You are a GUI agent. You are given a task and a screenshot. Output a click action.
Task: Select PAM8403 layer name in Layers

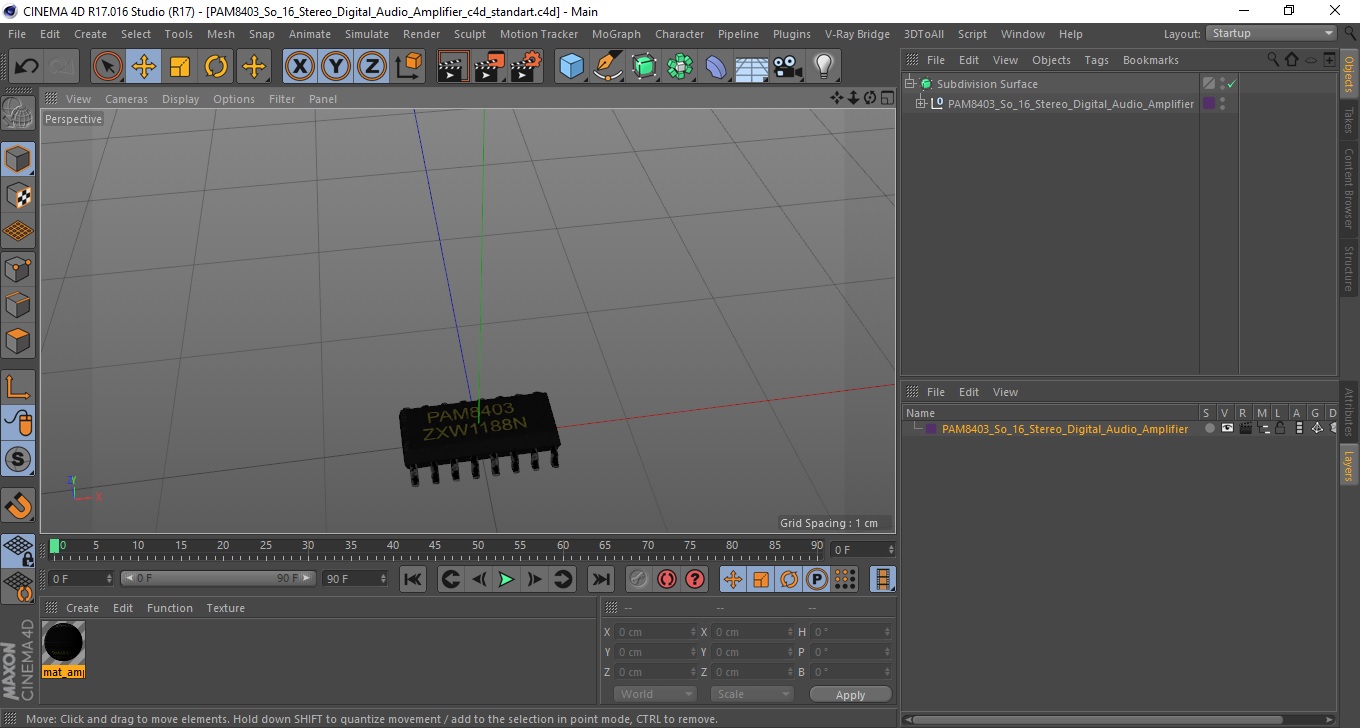pos(1065,428)
